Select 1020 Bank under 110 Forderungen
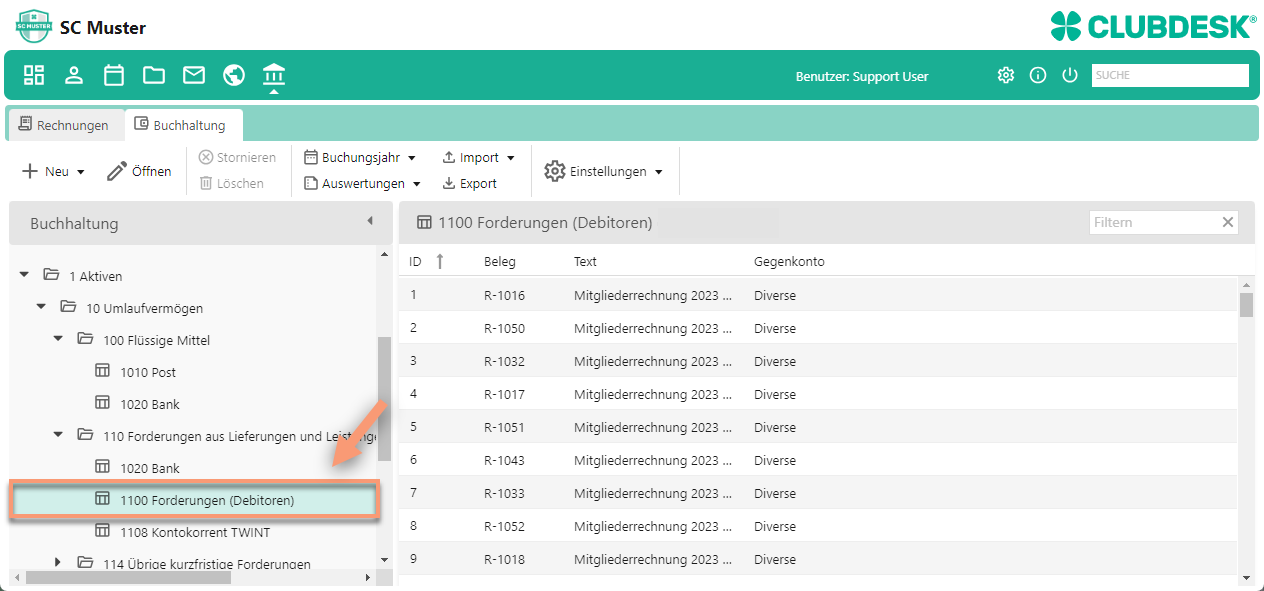This screenshot has height=591, width=1264. click(x=149, y=468)
